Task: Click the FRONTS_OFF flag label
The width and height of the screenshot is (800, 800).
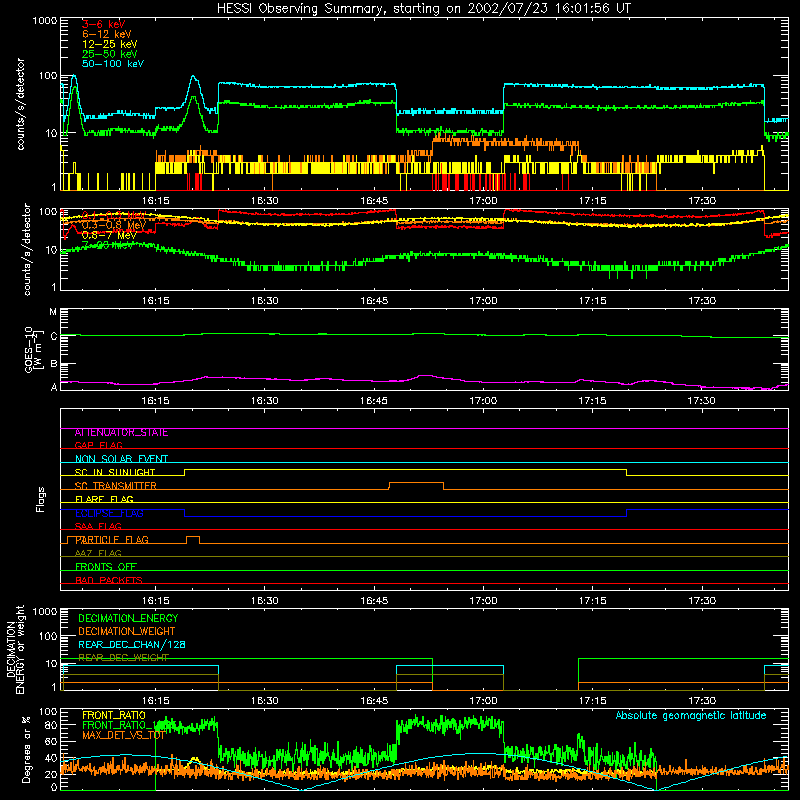Action: (106, 567)
